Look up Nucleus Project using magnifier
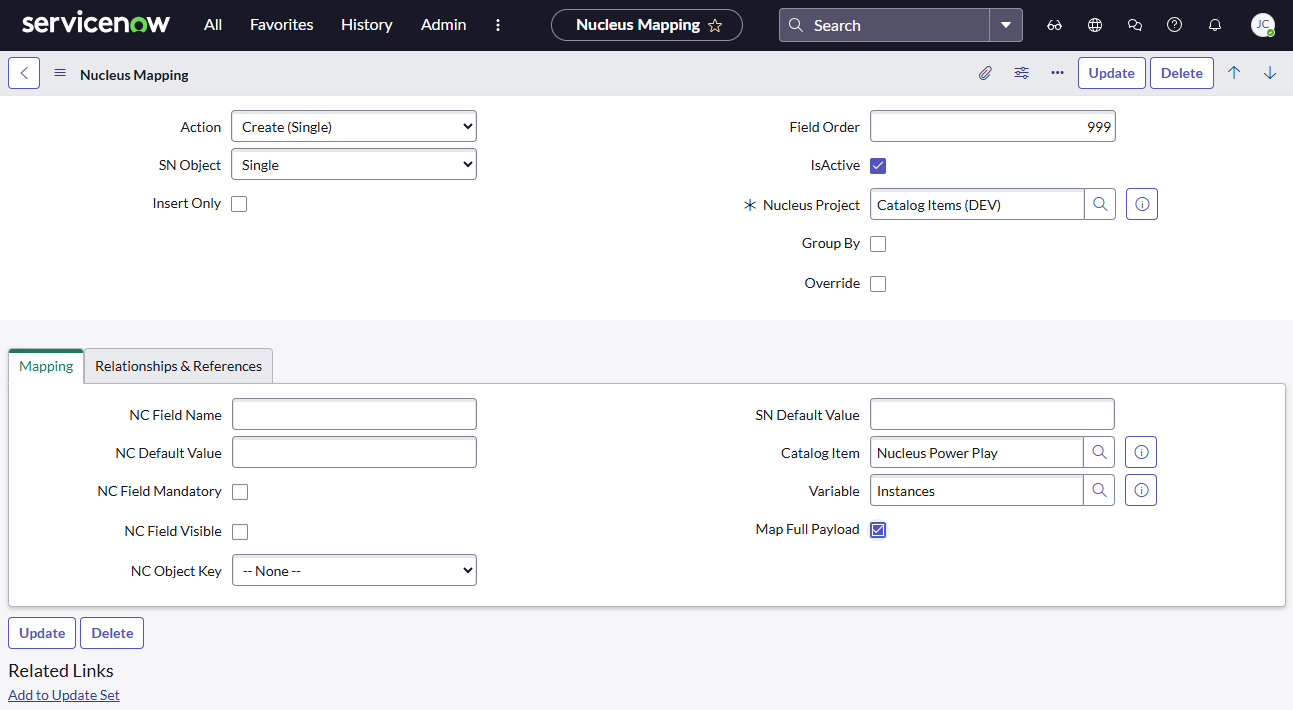The height and width of the screenshot is (710, 1293). 1100,205
